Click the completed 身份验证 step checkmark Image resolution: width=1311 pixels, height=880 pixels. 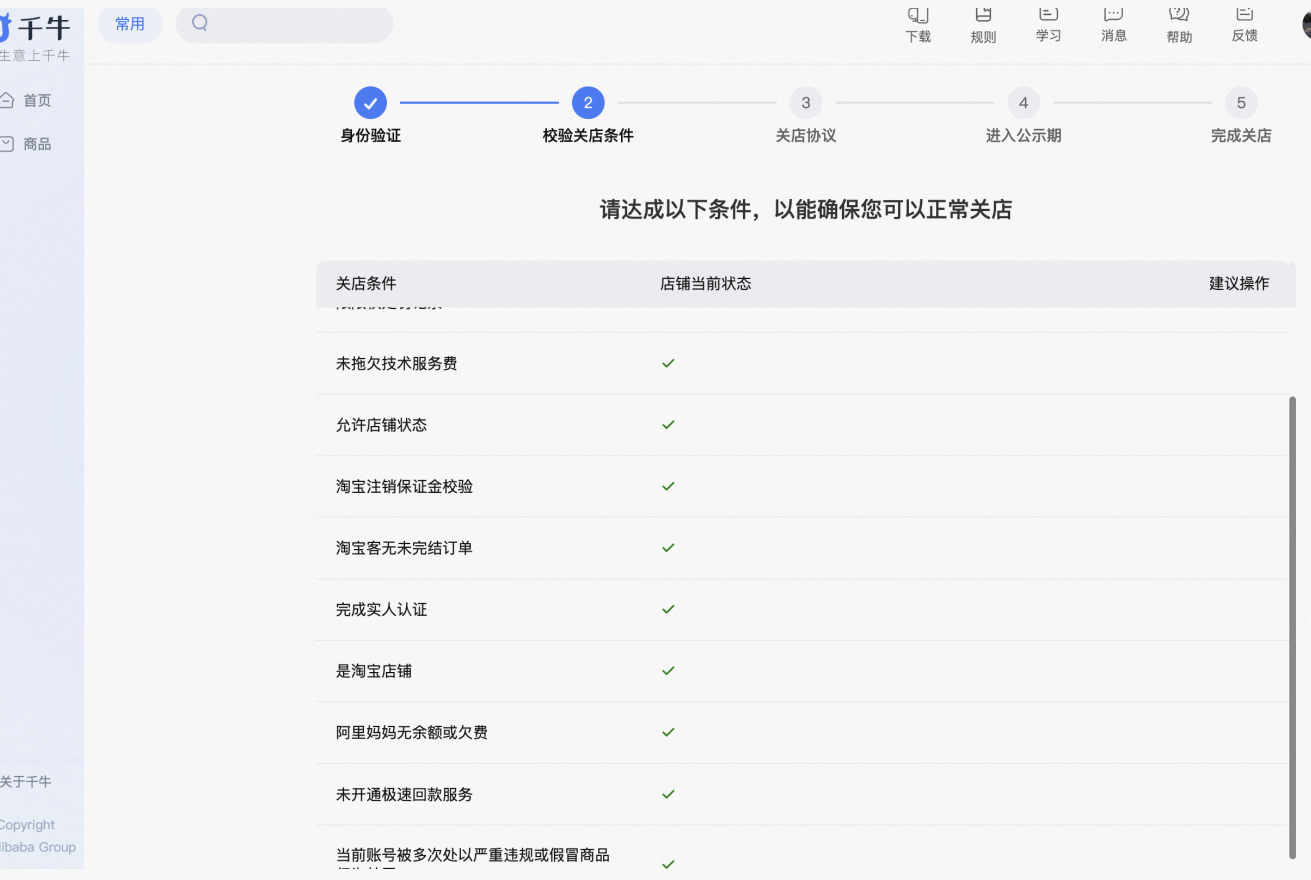point(370,102)
